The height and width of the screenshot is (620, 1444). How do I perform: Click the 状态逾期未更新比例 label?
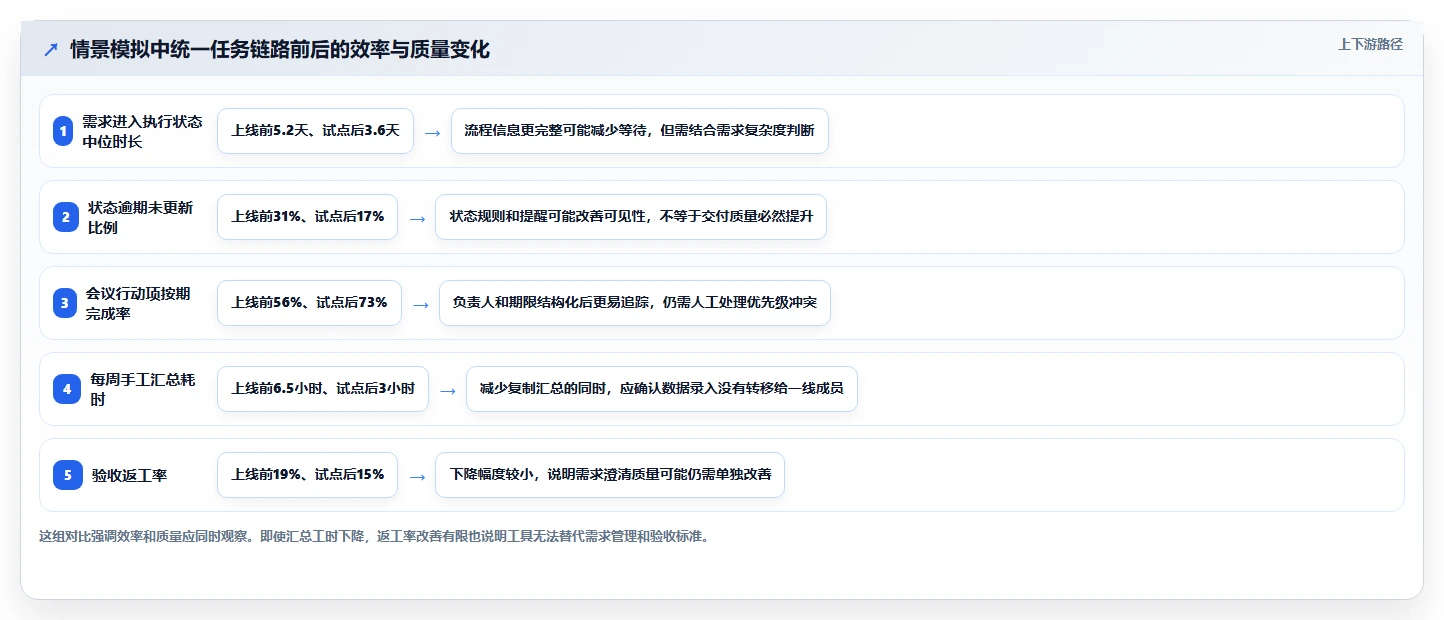(x=140, y=217)
